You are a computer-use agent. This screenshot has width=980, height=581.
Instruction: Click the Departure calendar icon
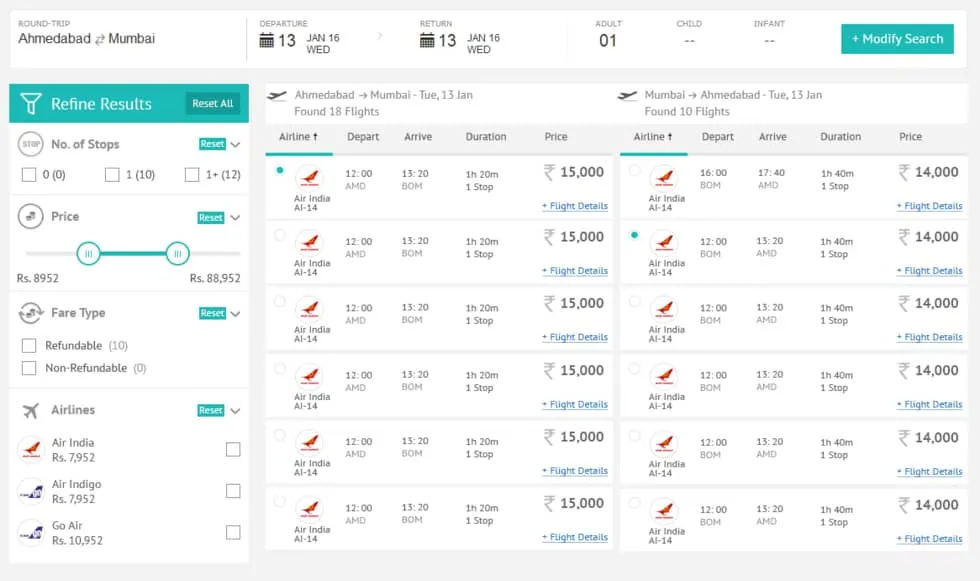click(266, 41)
